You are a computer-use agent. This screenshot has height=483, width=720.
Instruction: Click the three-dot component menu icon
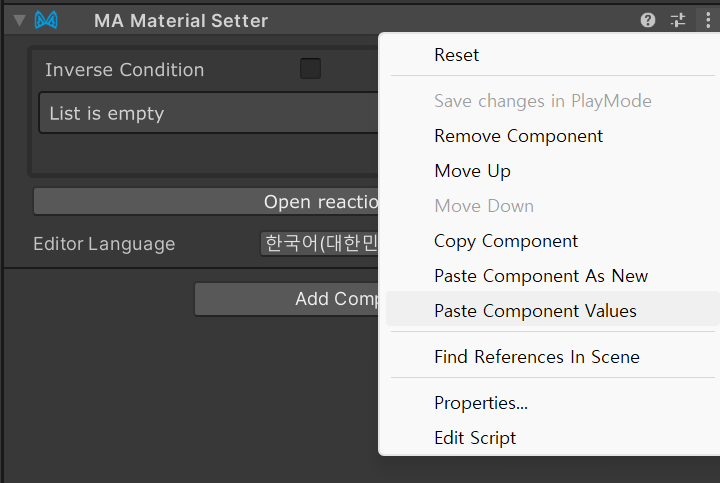708,20
